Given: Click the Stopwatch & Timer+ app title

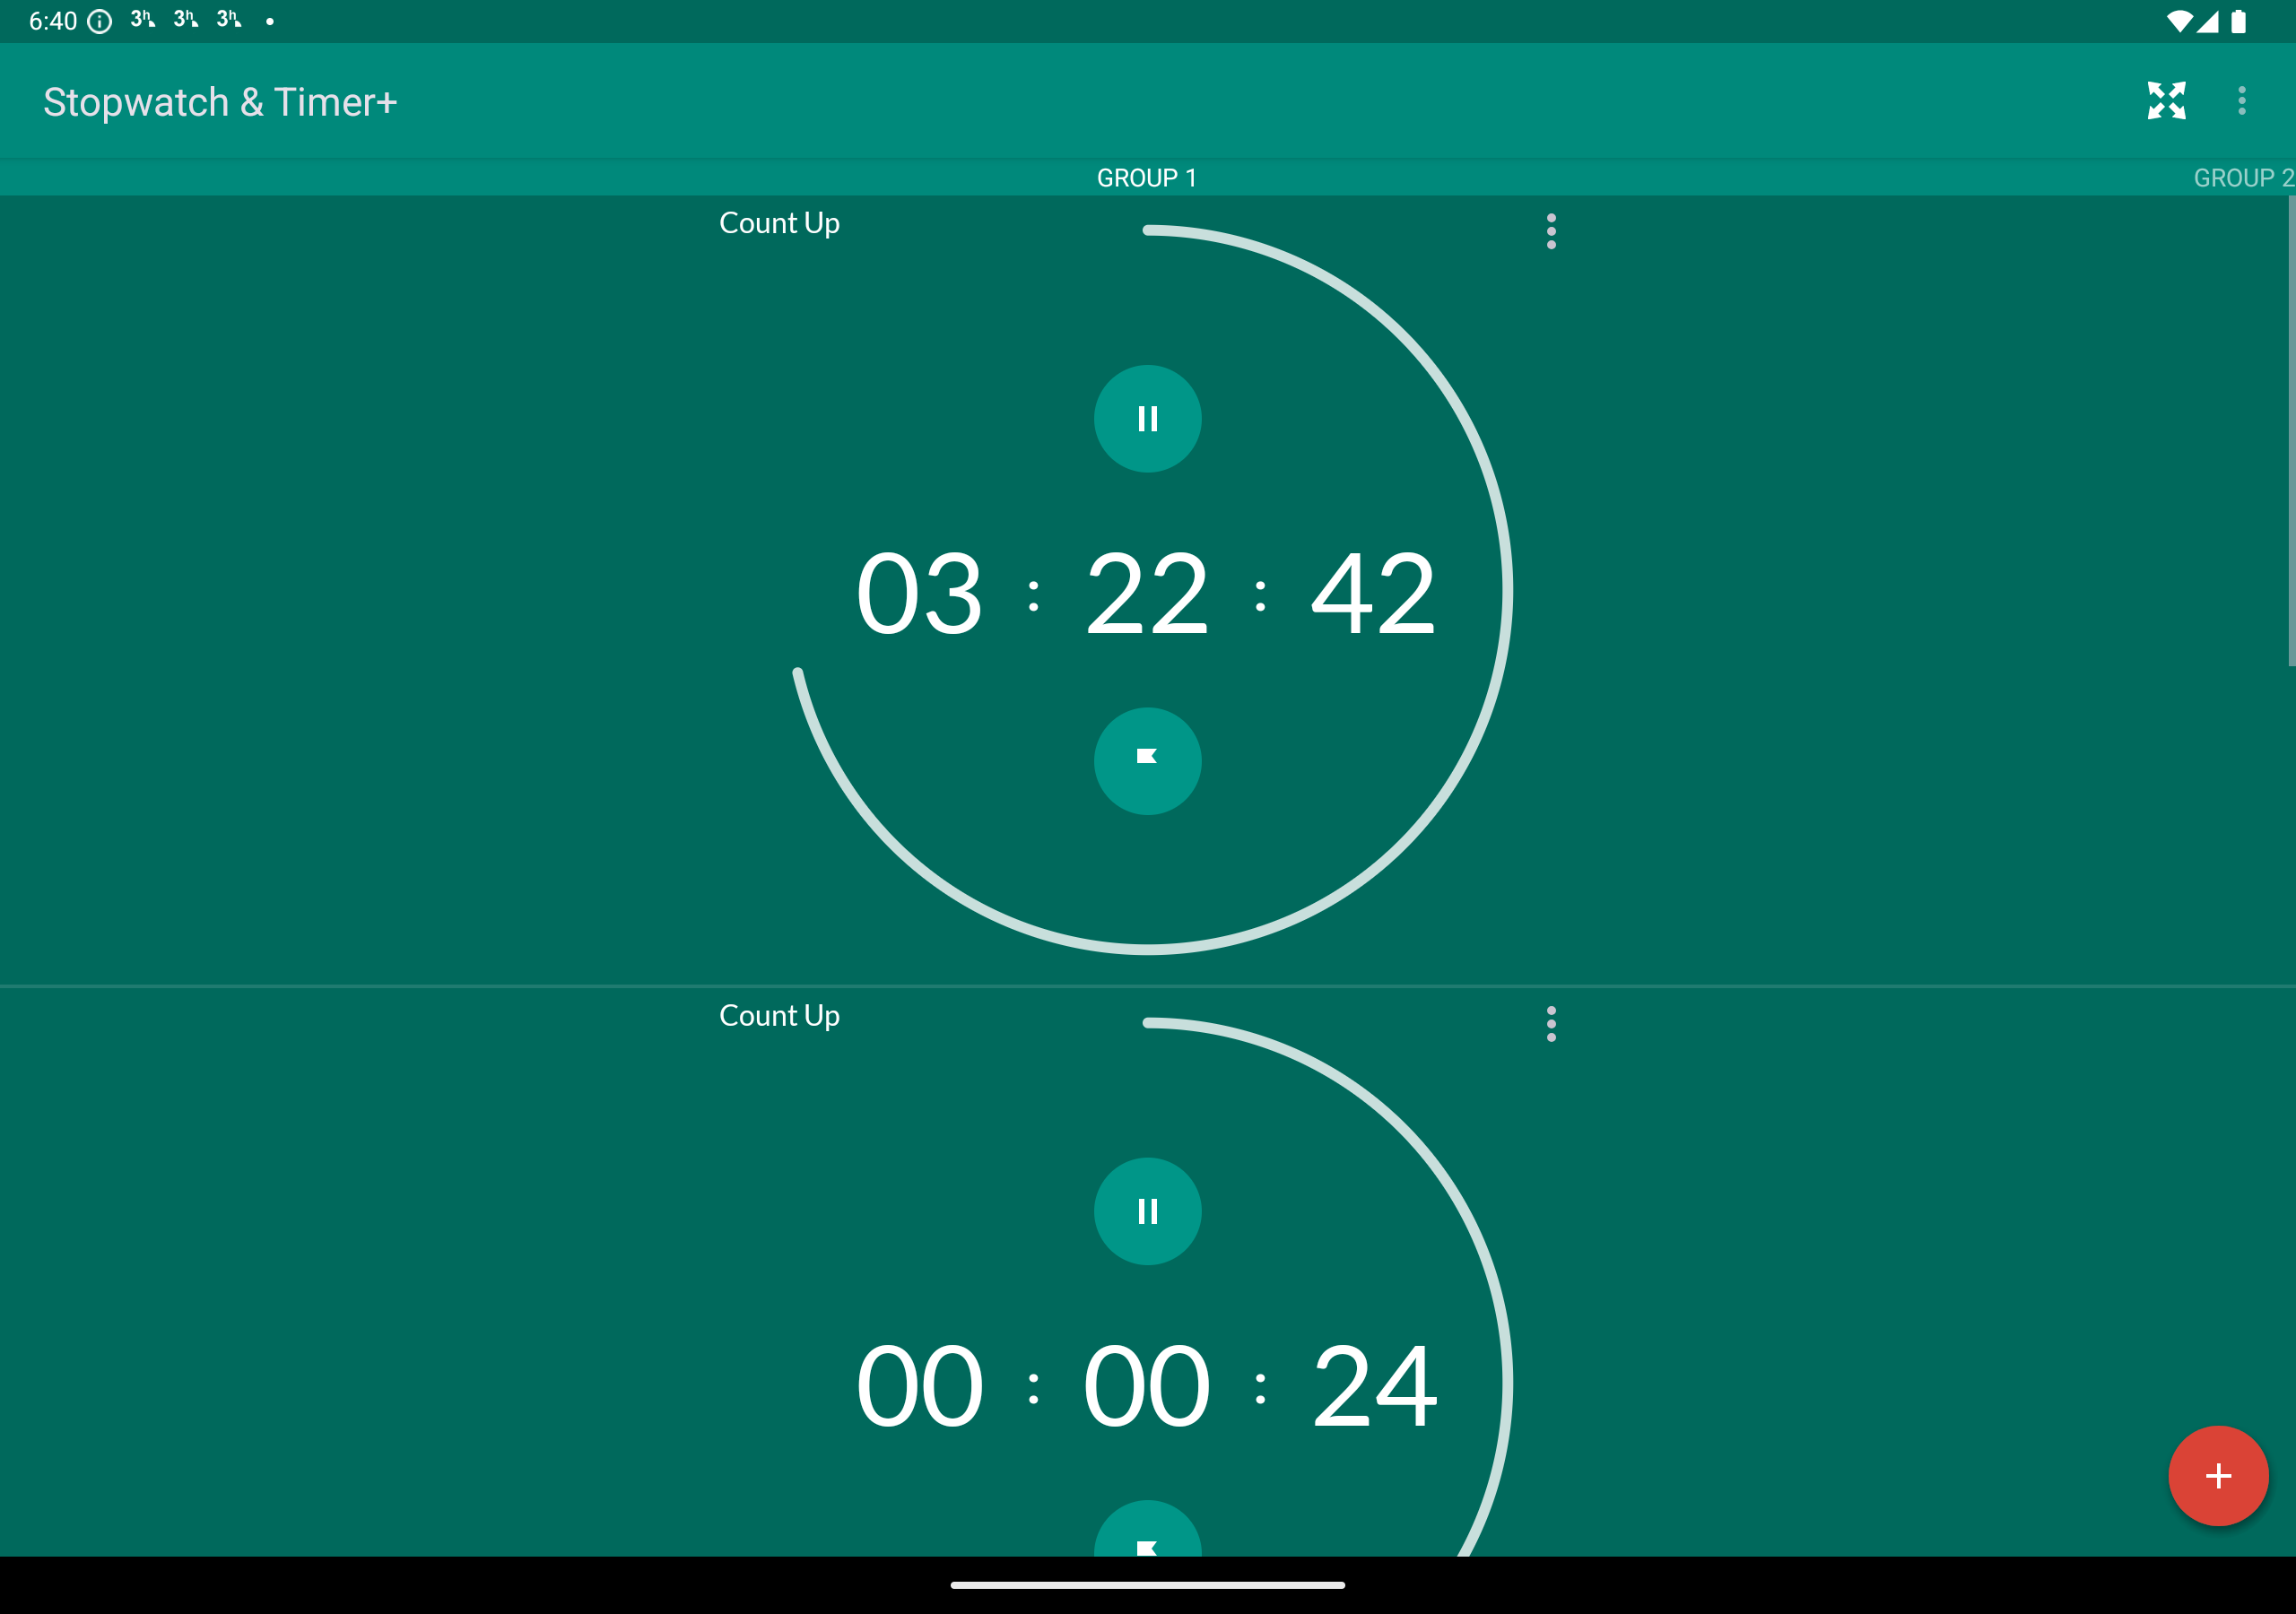Looking at the screenshot, I should (220, 102).
